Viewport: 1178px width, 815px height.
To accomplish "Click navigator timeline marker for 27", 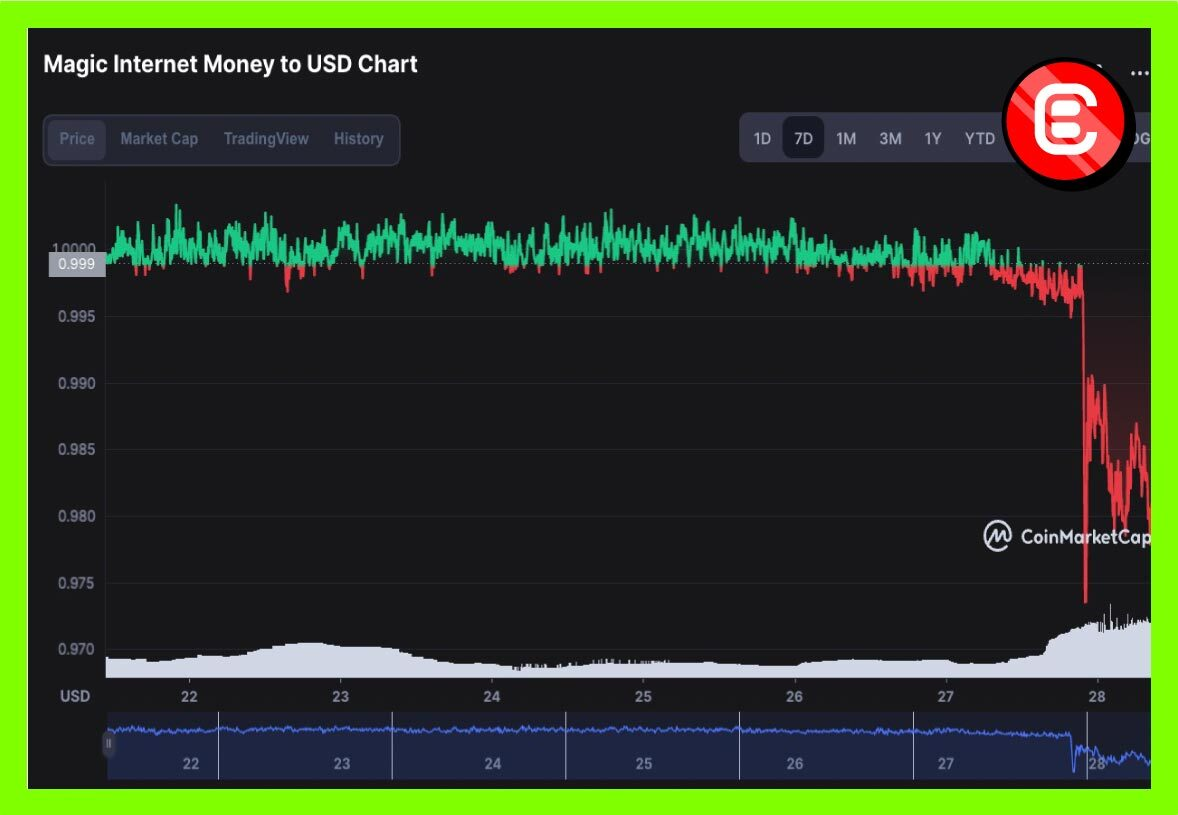I will pos(946,764).
